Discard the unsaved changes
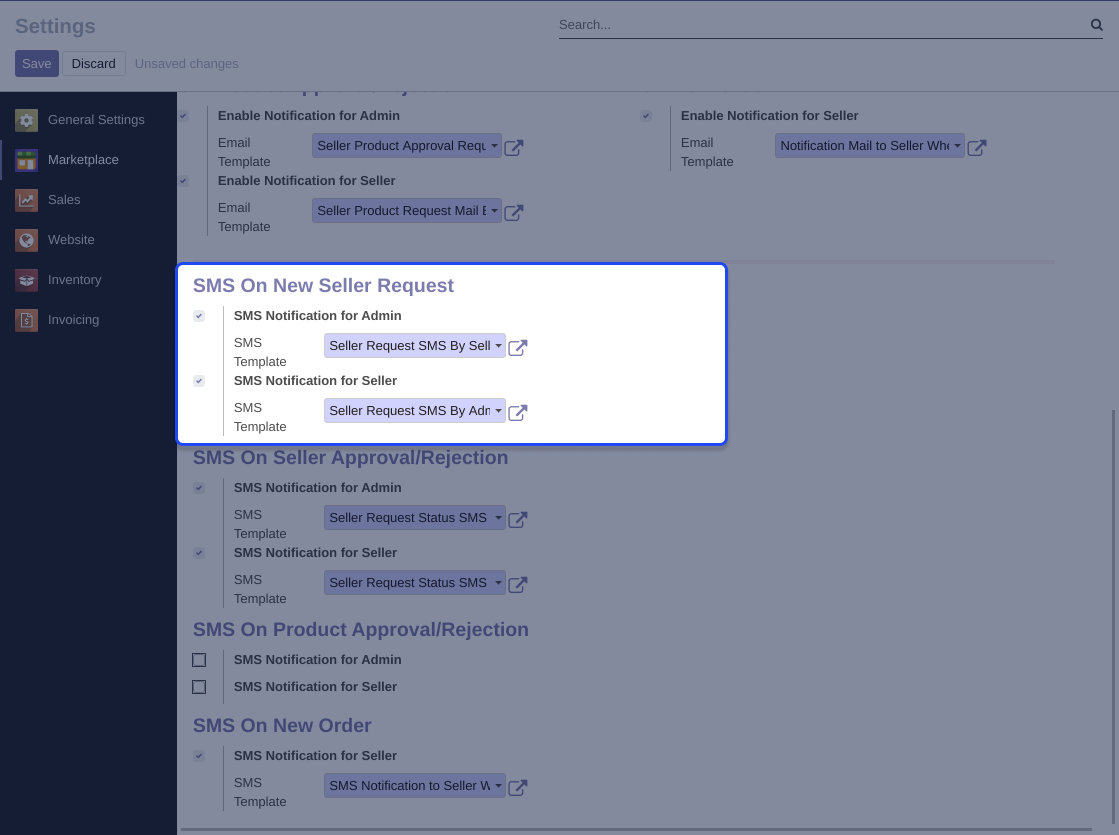This screenshot has width=1119, height=835. click(x=94, y=64)
